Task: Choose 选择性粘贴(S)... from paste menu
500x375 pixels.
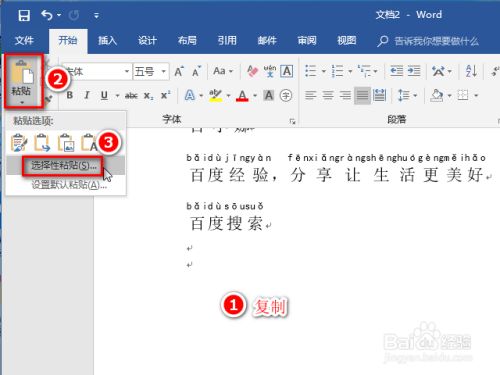Action: pyautogui.click(x=65, y=166)
